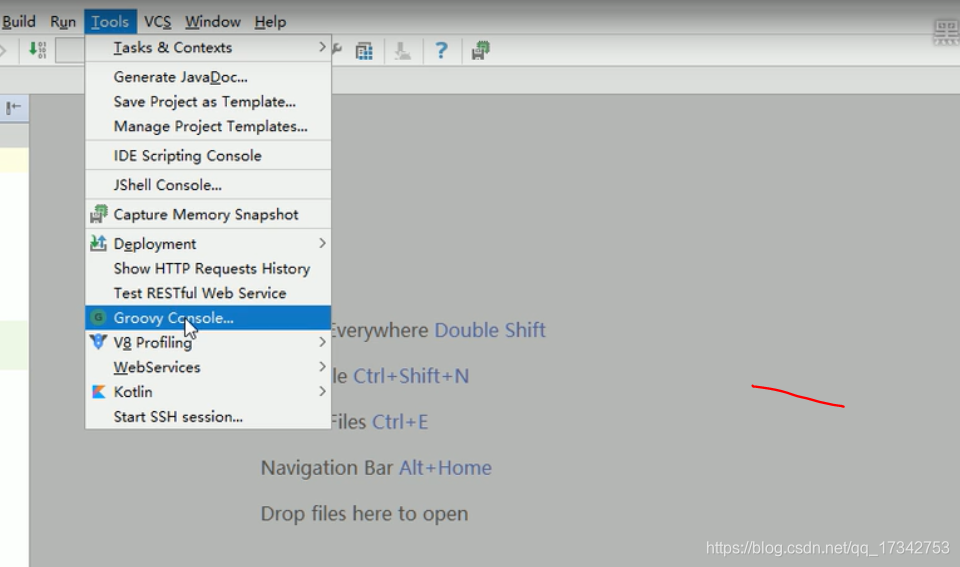Choose Start SSH session...
This screenshot has width=960, height=567.
(x=208, y=416)
